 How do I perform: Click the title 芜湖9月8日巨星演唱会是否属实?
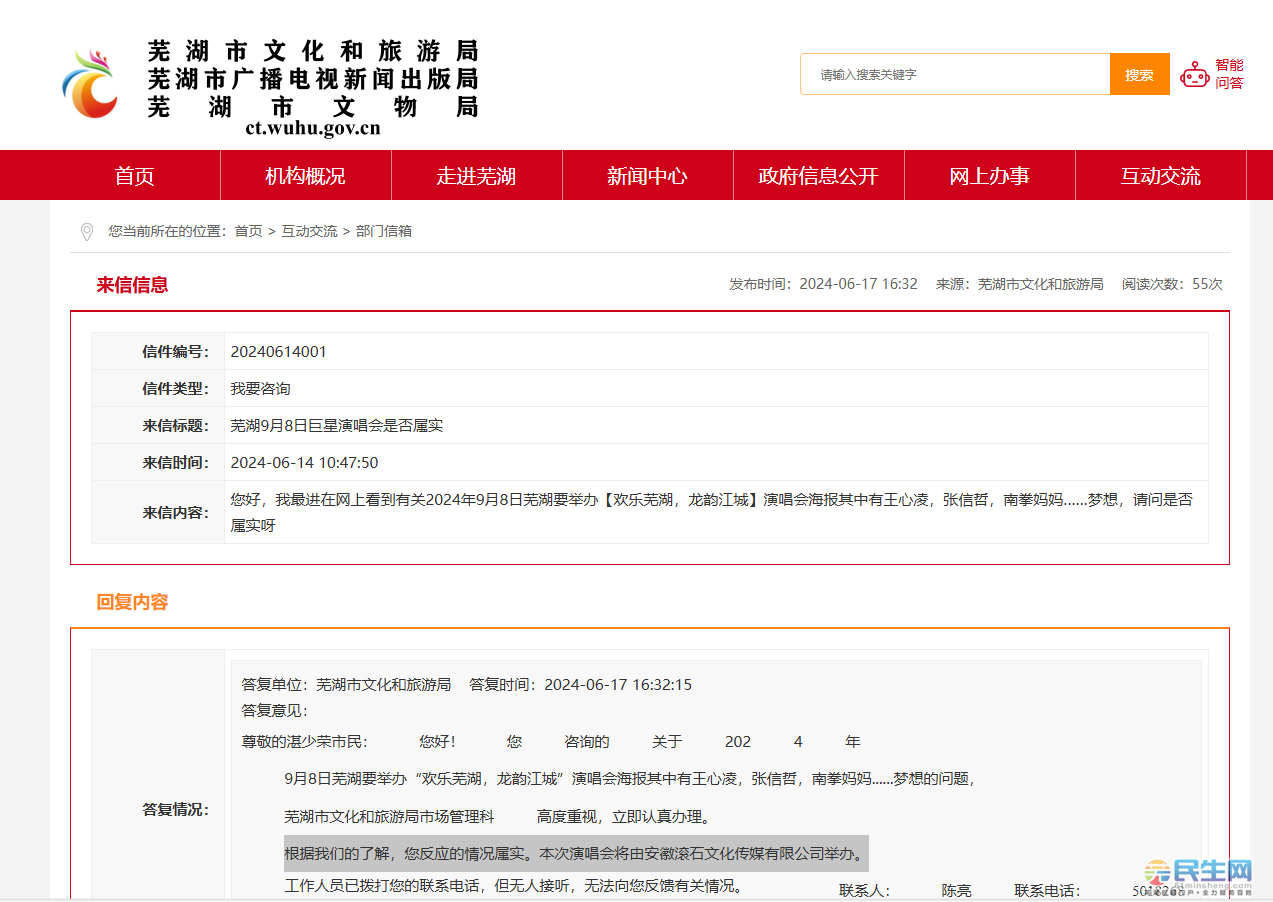click(336, 426)
